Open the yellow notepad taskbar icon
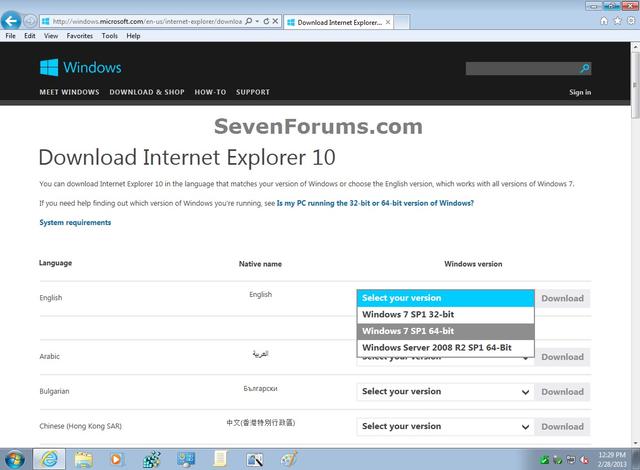Image resolution: width=640 pixels, height=470 pixels. click(220, 459)
